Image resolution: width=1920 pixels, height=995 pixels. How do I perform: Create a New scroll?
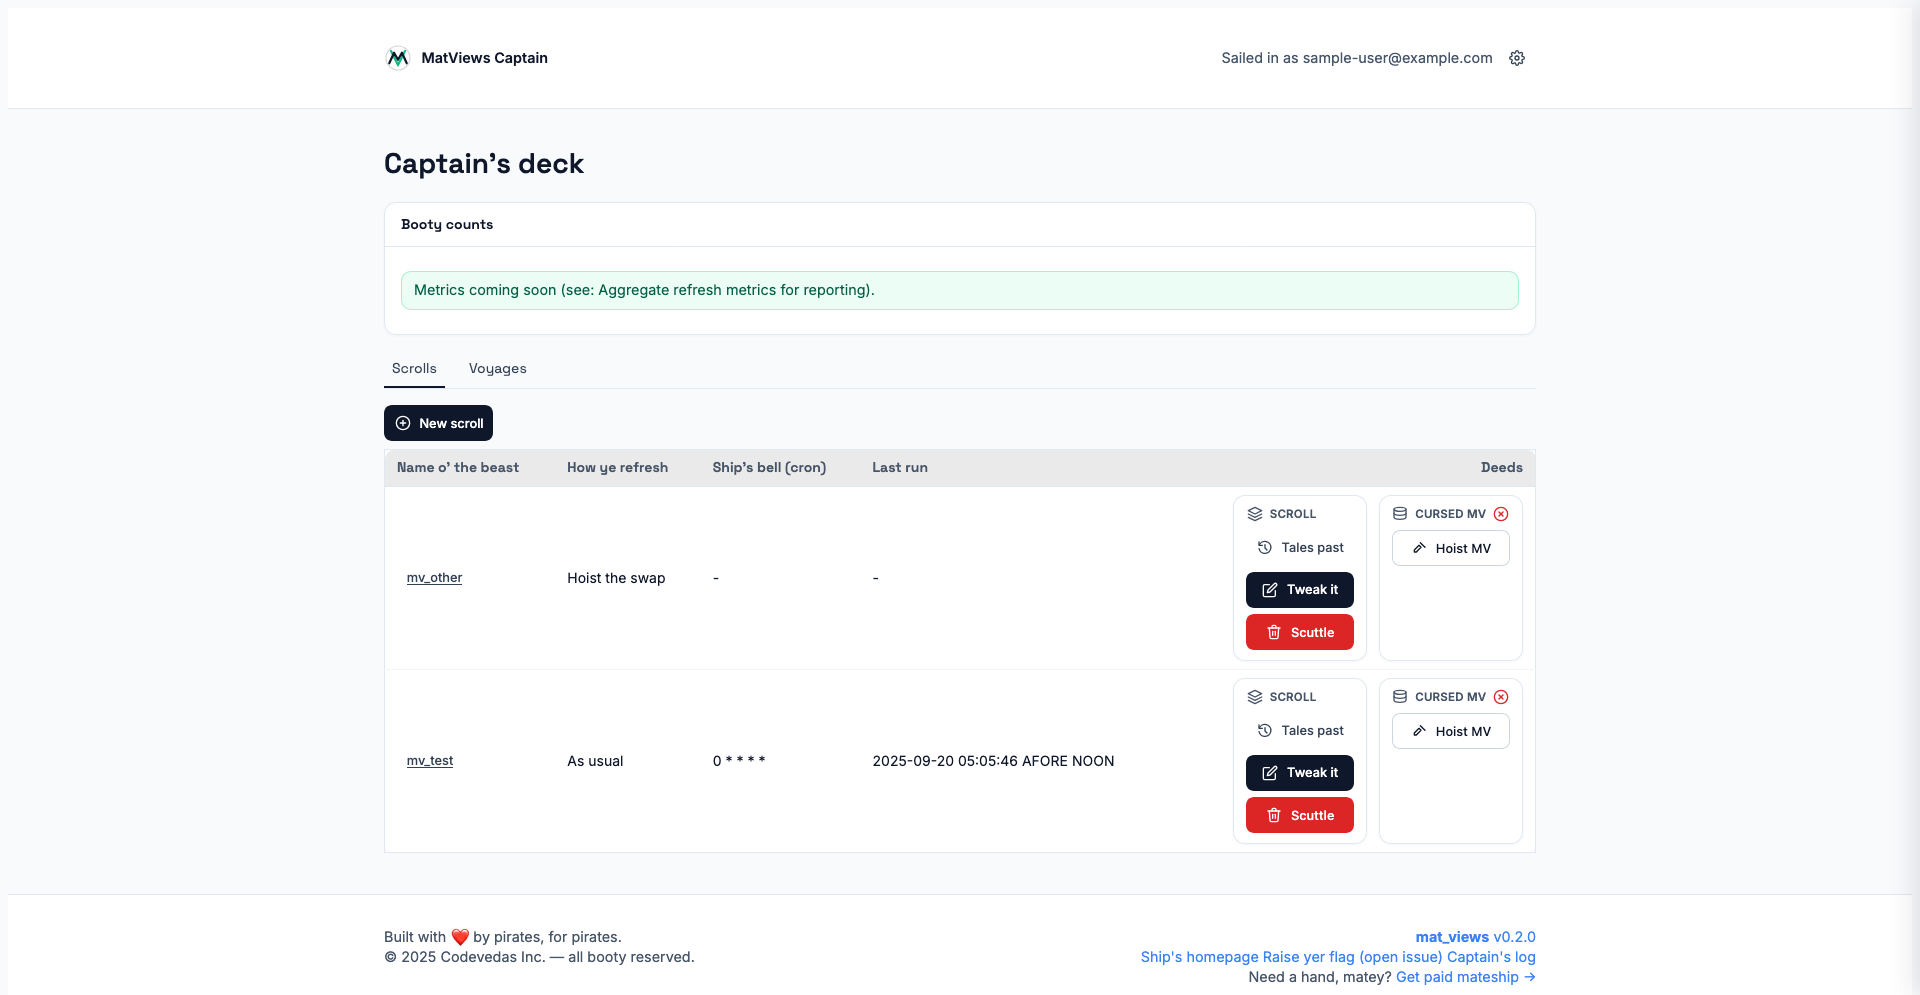pos(438,423)
